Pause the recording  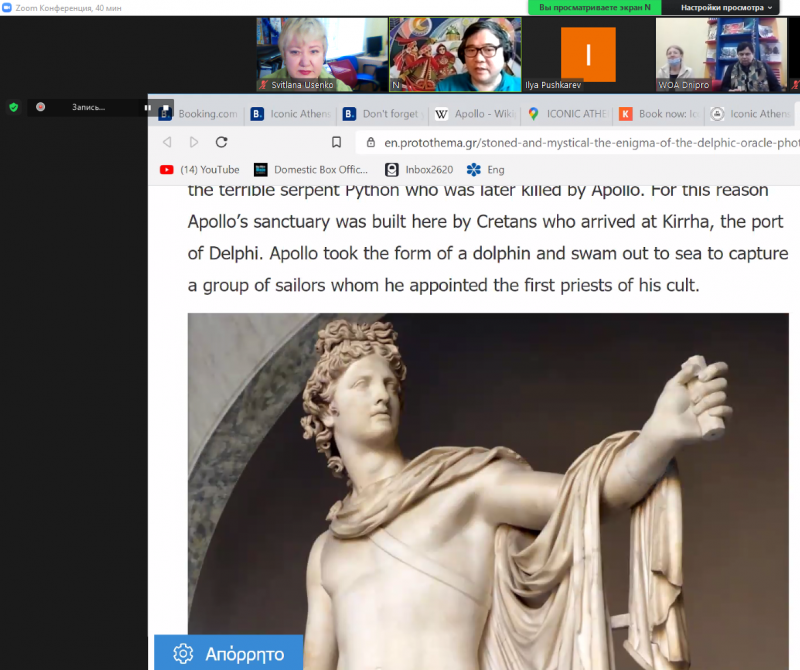coord(147,107)
